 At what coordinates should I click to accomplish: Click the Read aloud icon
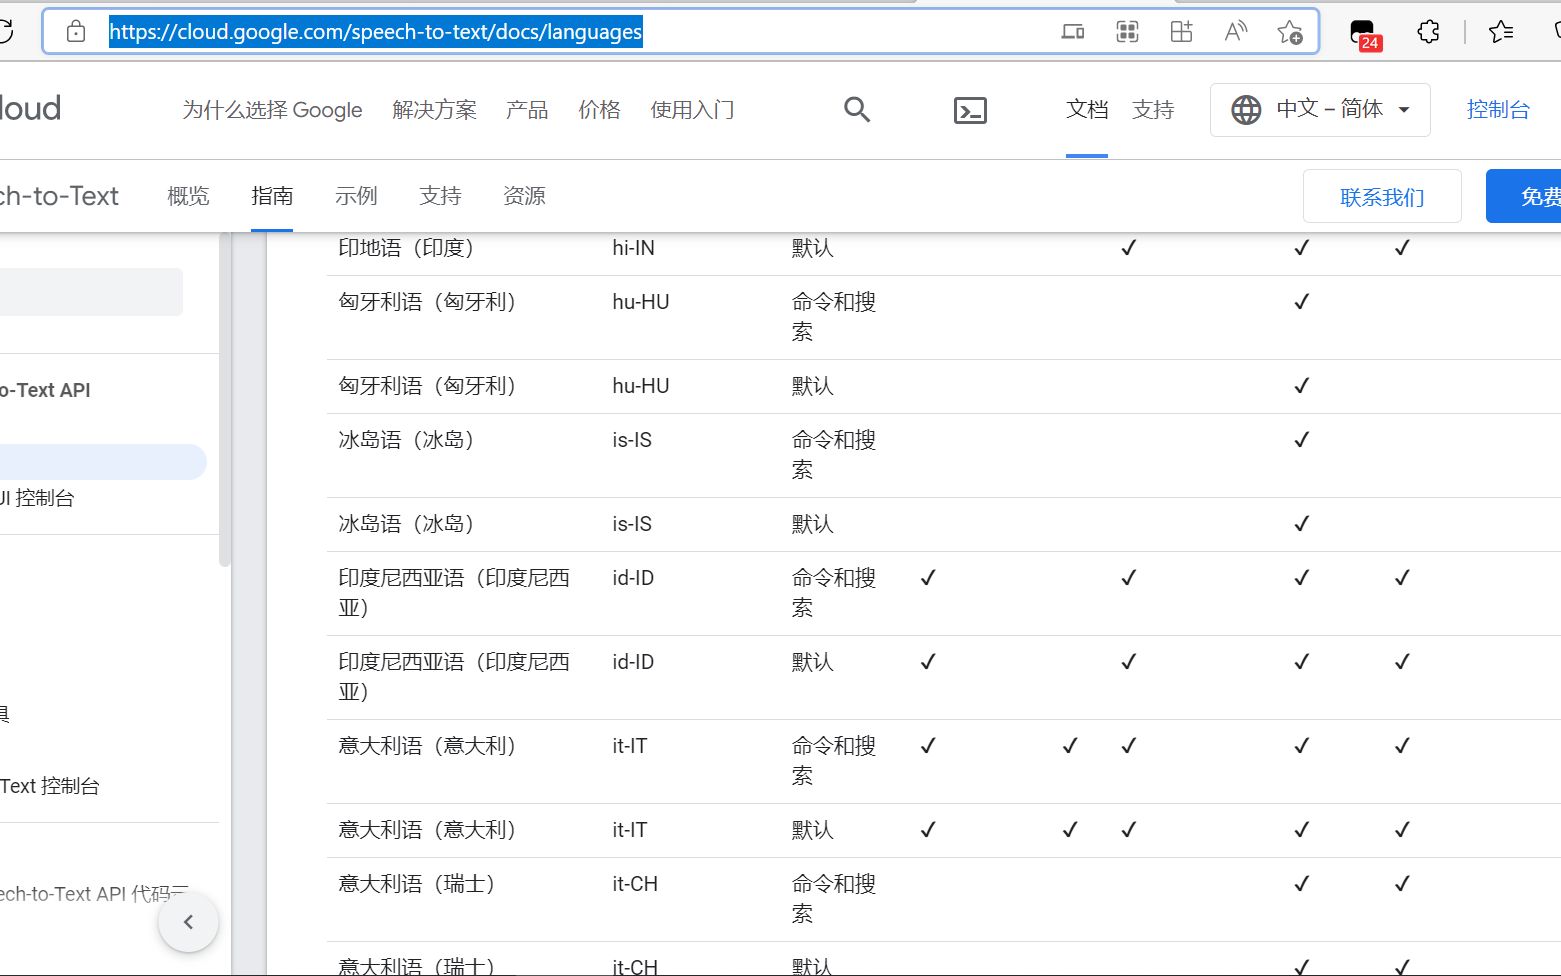click(1235, 32)
